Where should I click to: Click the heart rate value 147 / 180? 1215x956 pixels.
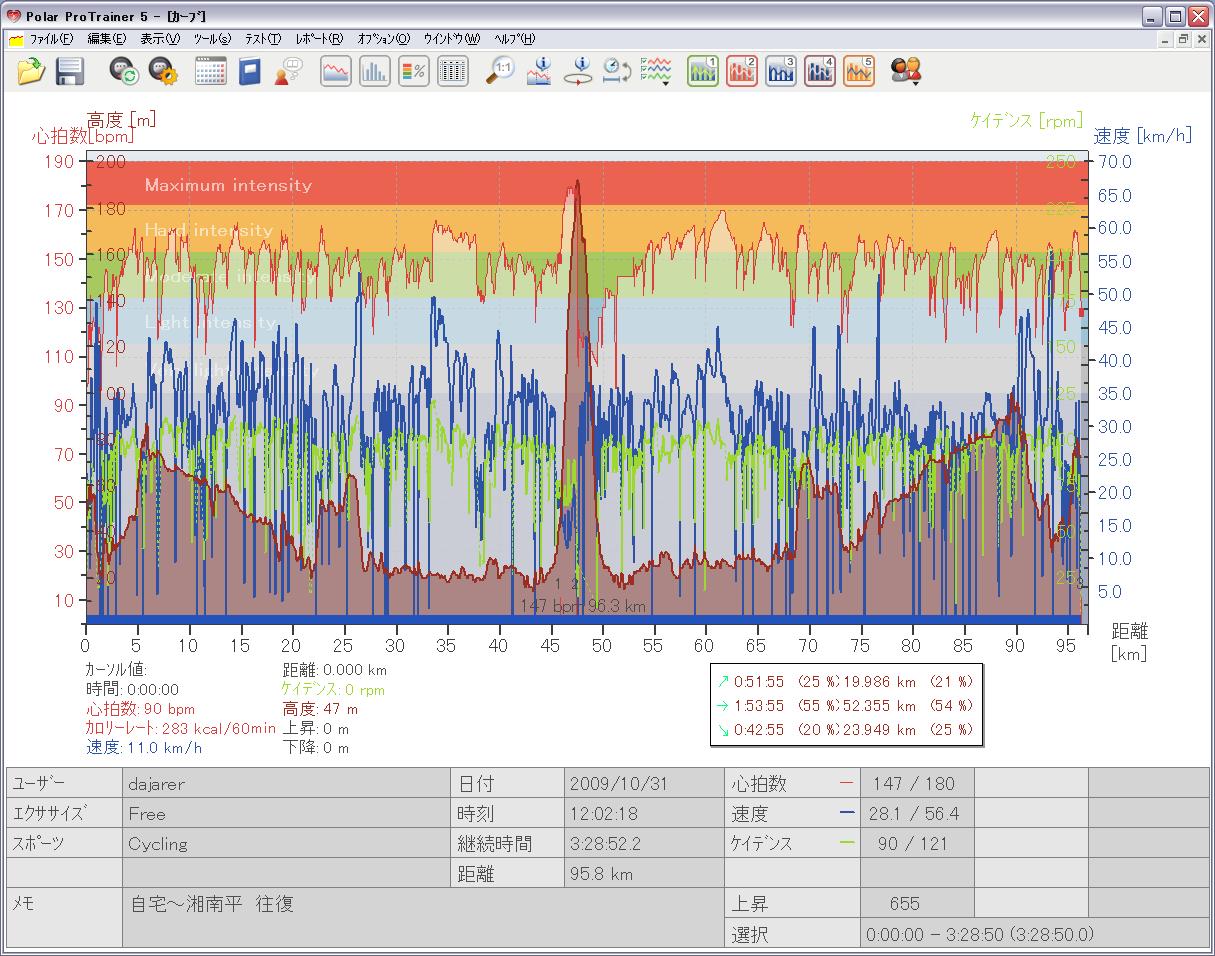click(x=917, y=784)
